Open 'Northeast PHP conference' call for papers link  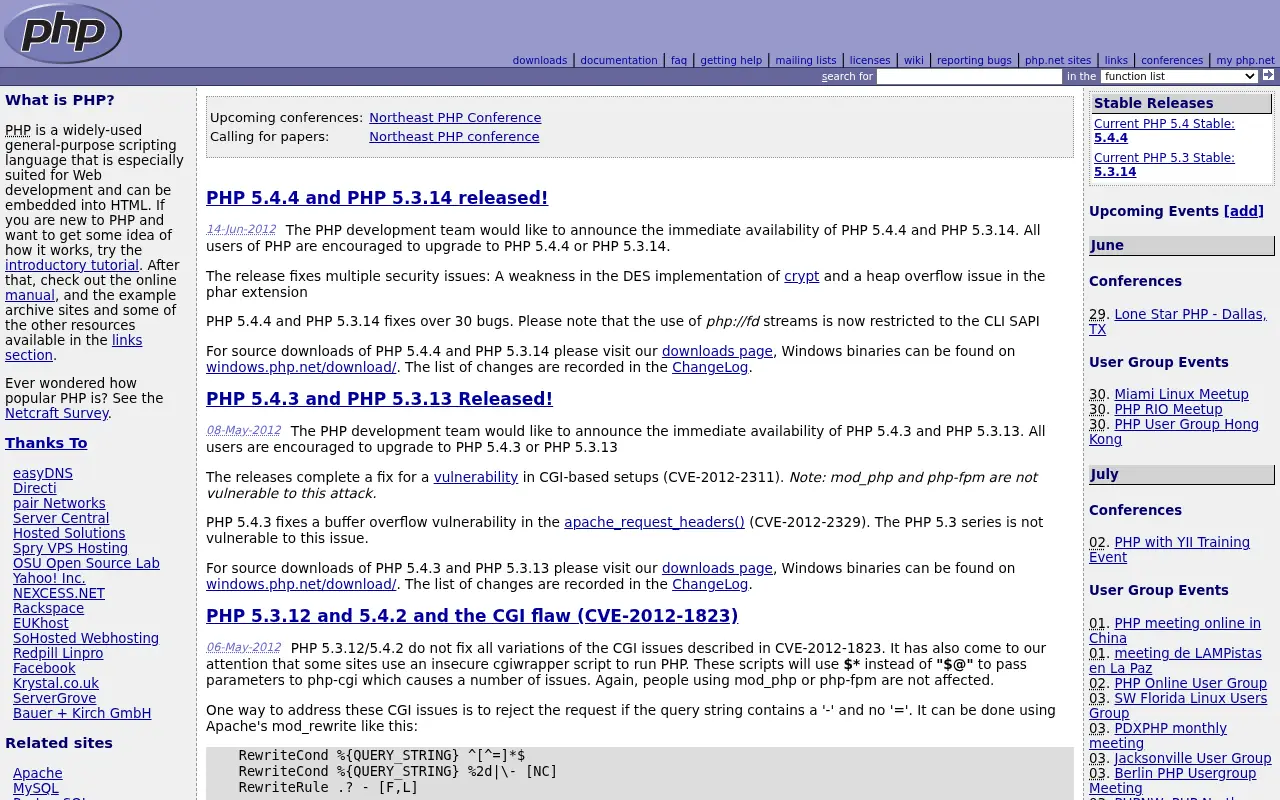[x=454, y=136]
